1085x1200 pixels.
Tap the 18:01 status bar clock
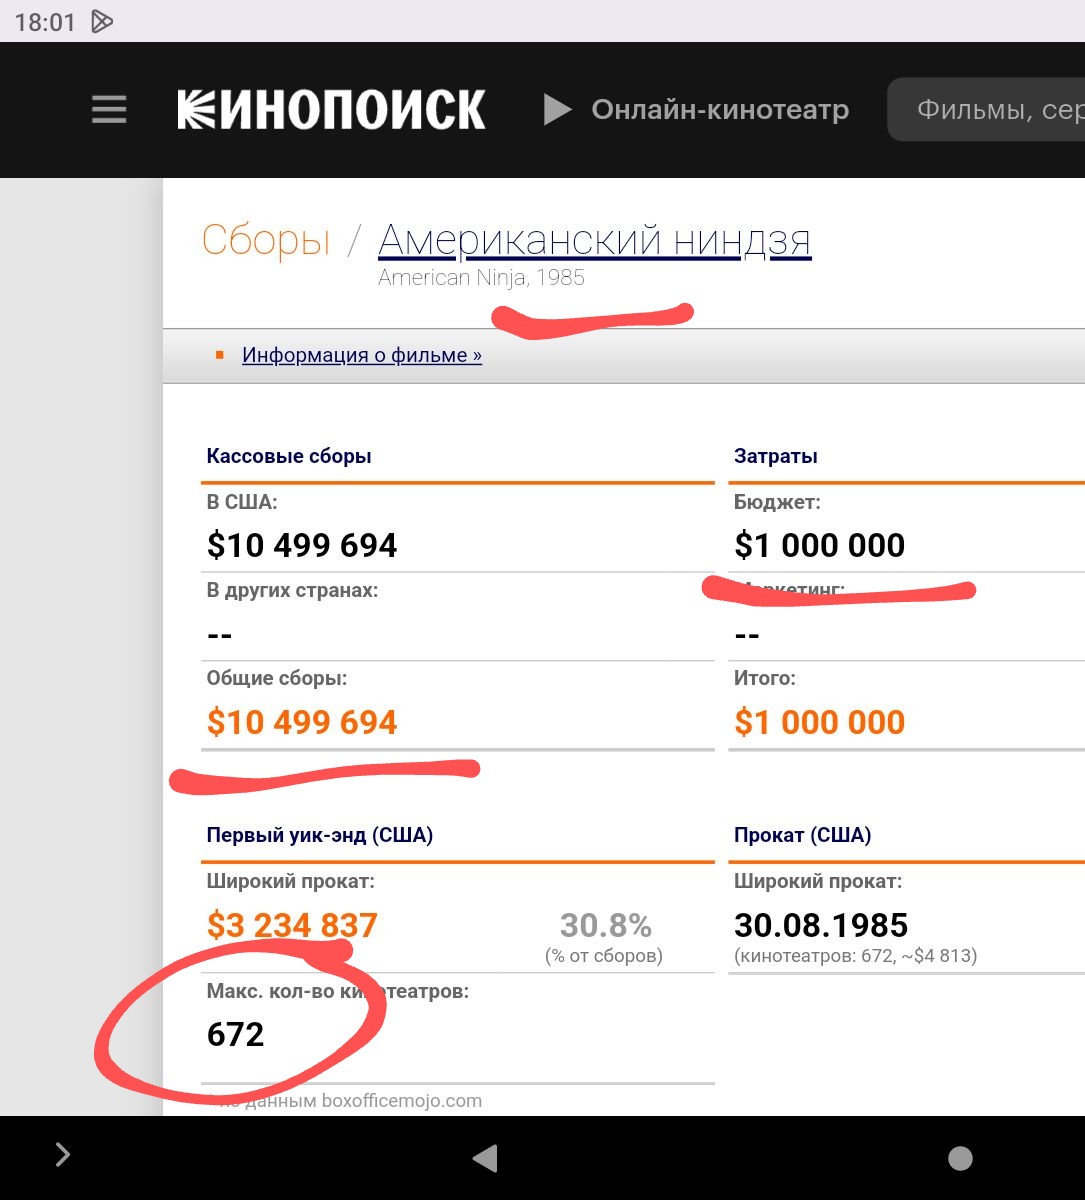point(45,22)
